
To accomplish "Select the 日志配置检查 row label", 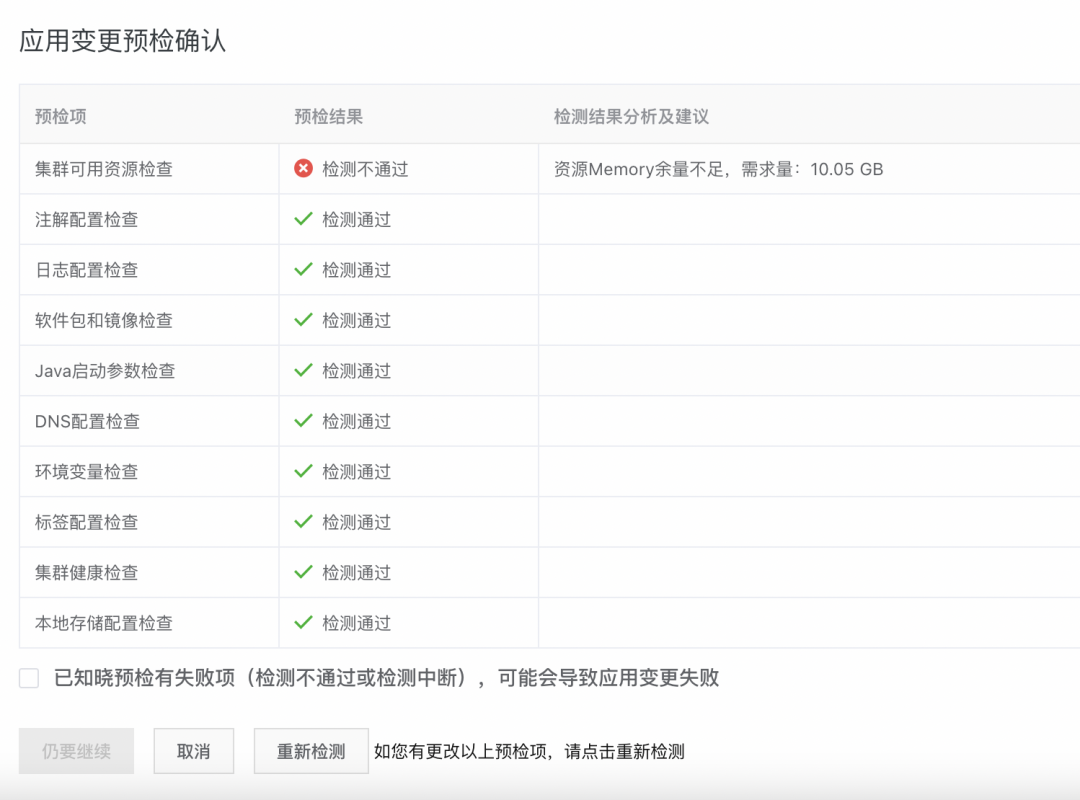I will (x=87, y=270).
